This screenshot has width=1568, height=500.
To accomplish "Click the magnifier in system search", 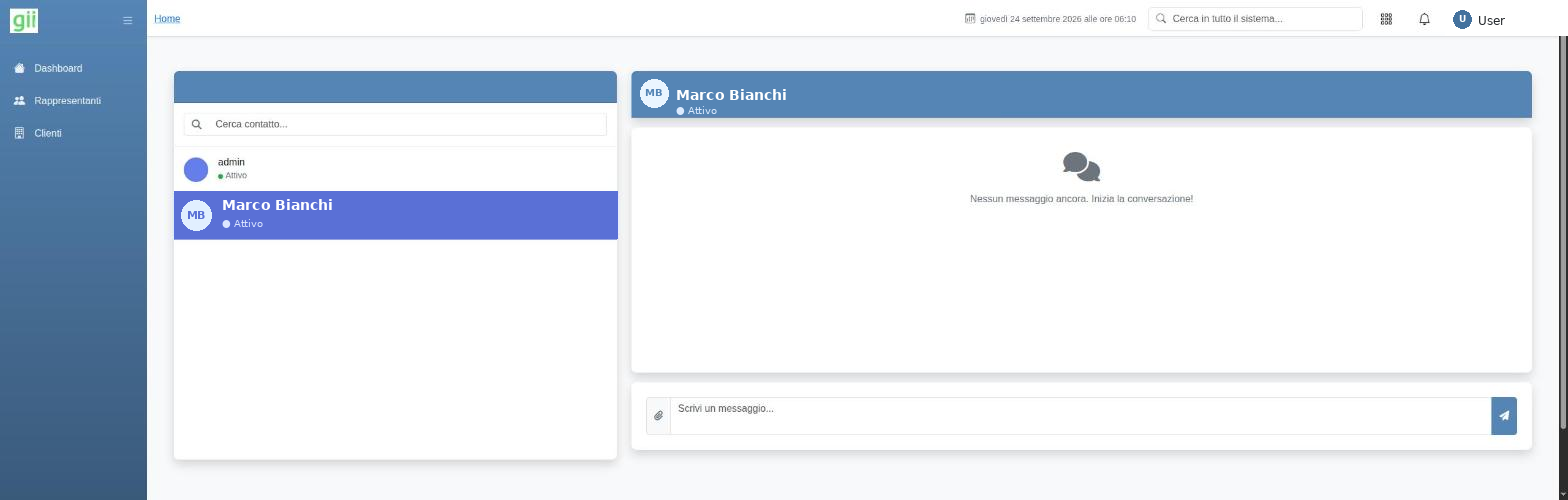I will pyautogui.click(x=1161, y=18).
